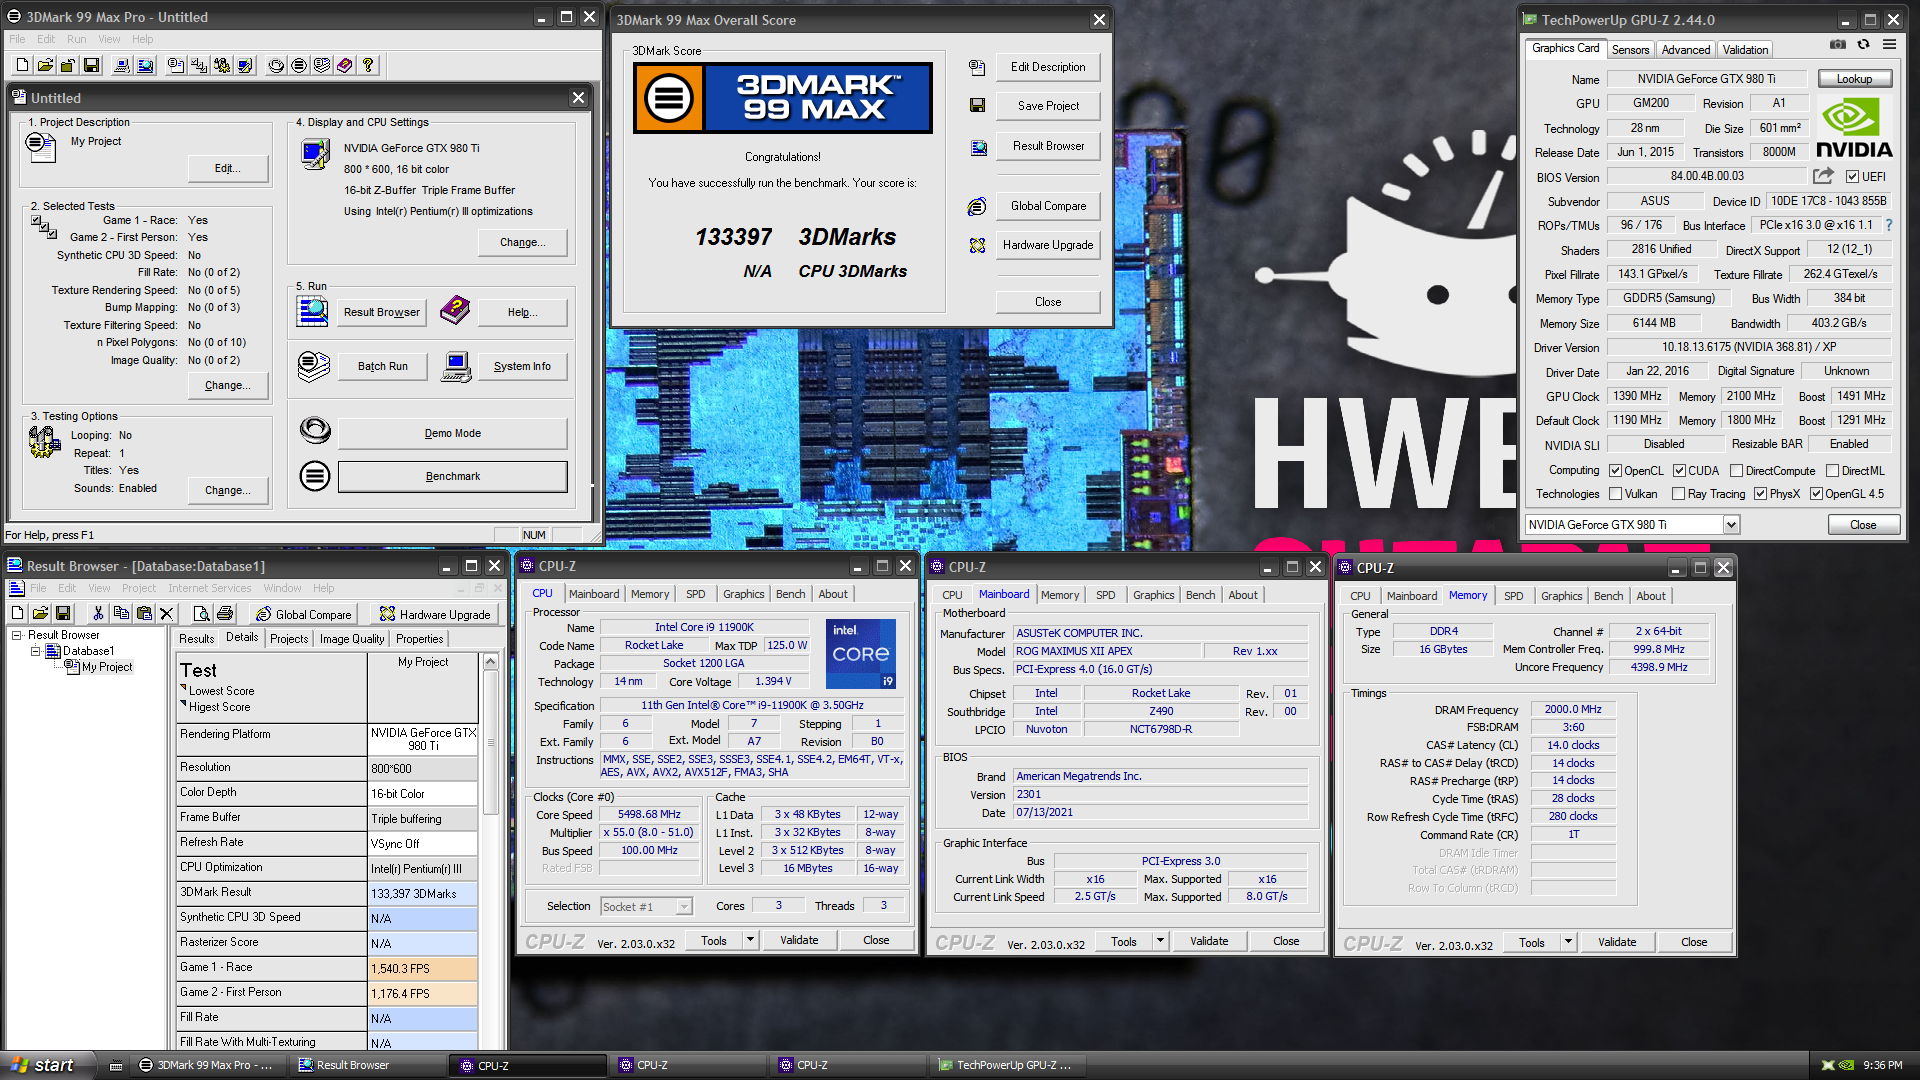
Task: Toggle PhysX checkbox in GPU-Z
Action: tap(1761, 494)
